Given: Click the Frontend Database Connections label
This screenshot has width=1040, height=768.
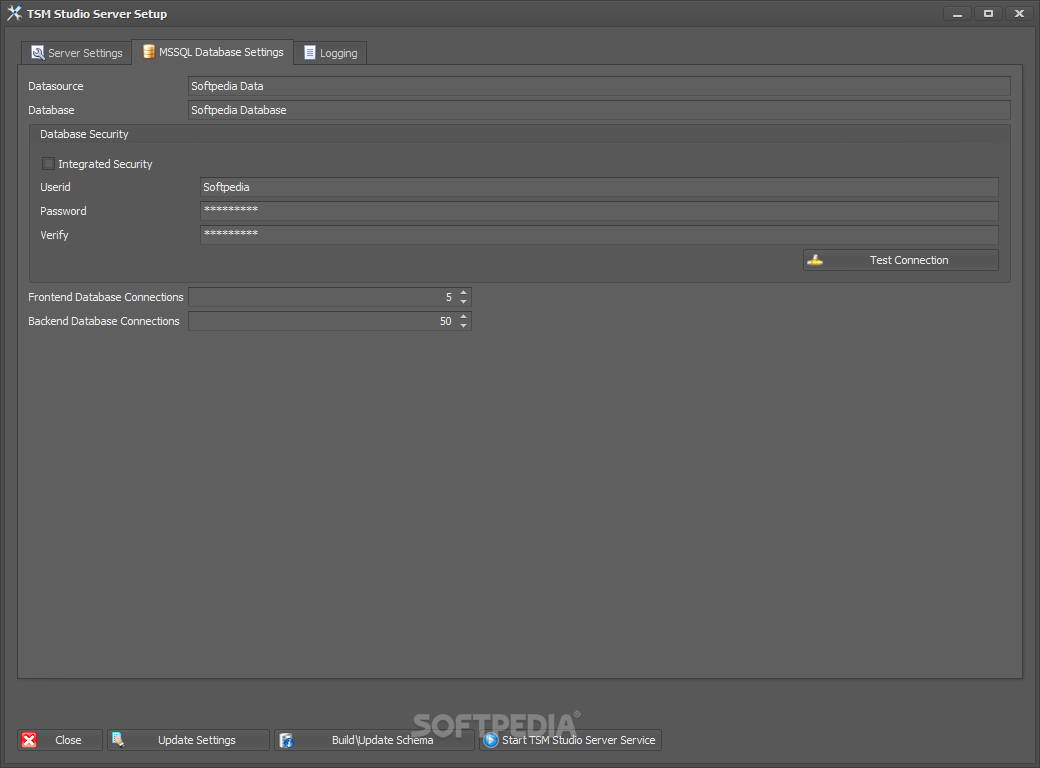Looking at the screenshot, I should pyautogui.click(x=105, y=297).
